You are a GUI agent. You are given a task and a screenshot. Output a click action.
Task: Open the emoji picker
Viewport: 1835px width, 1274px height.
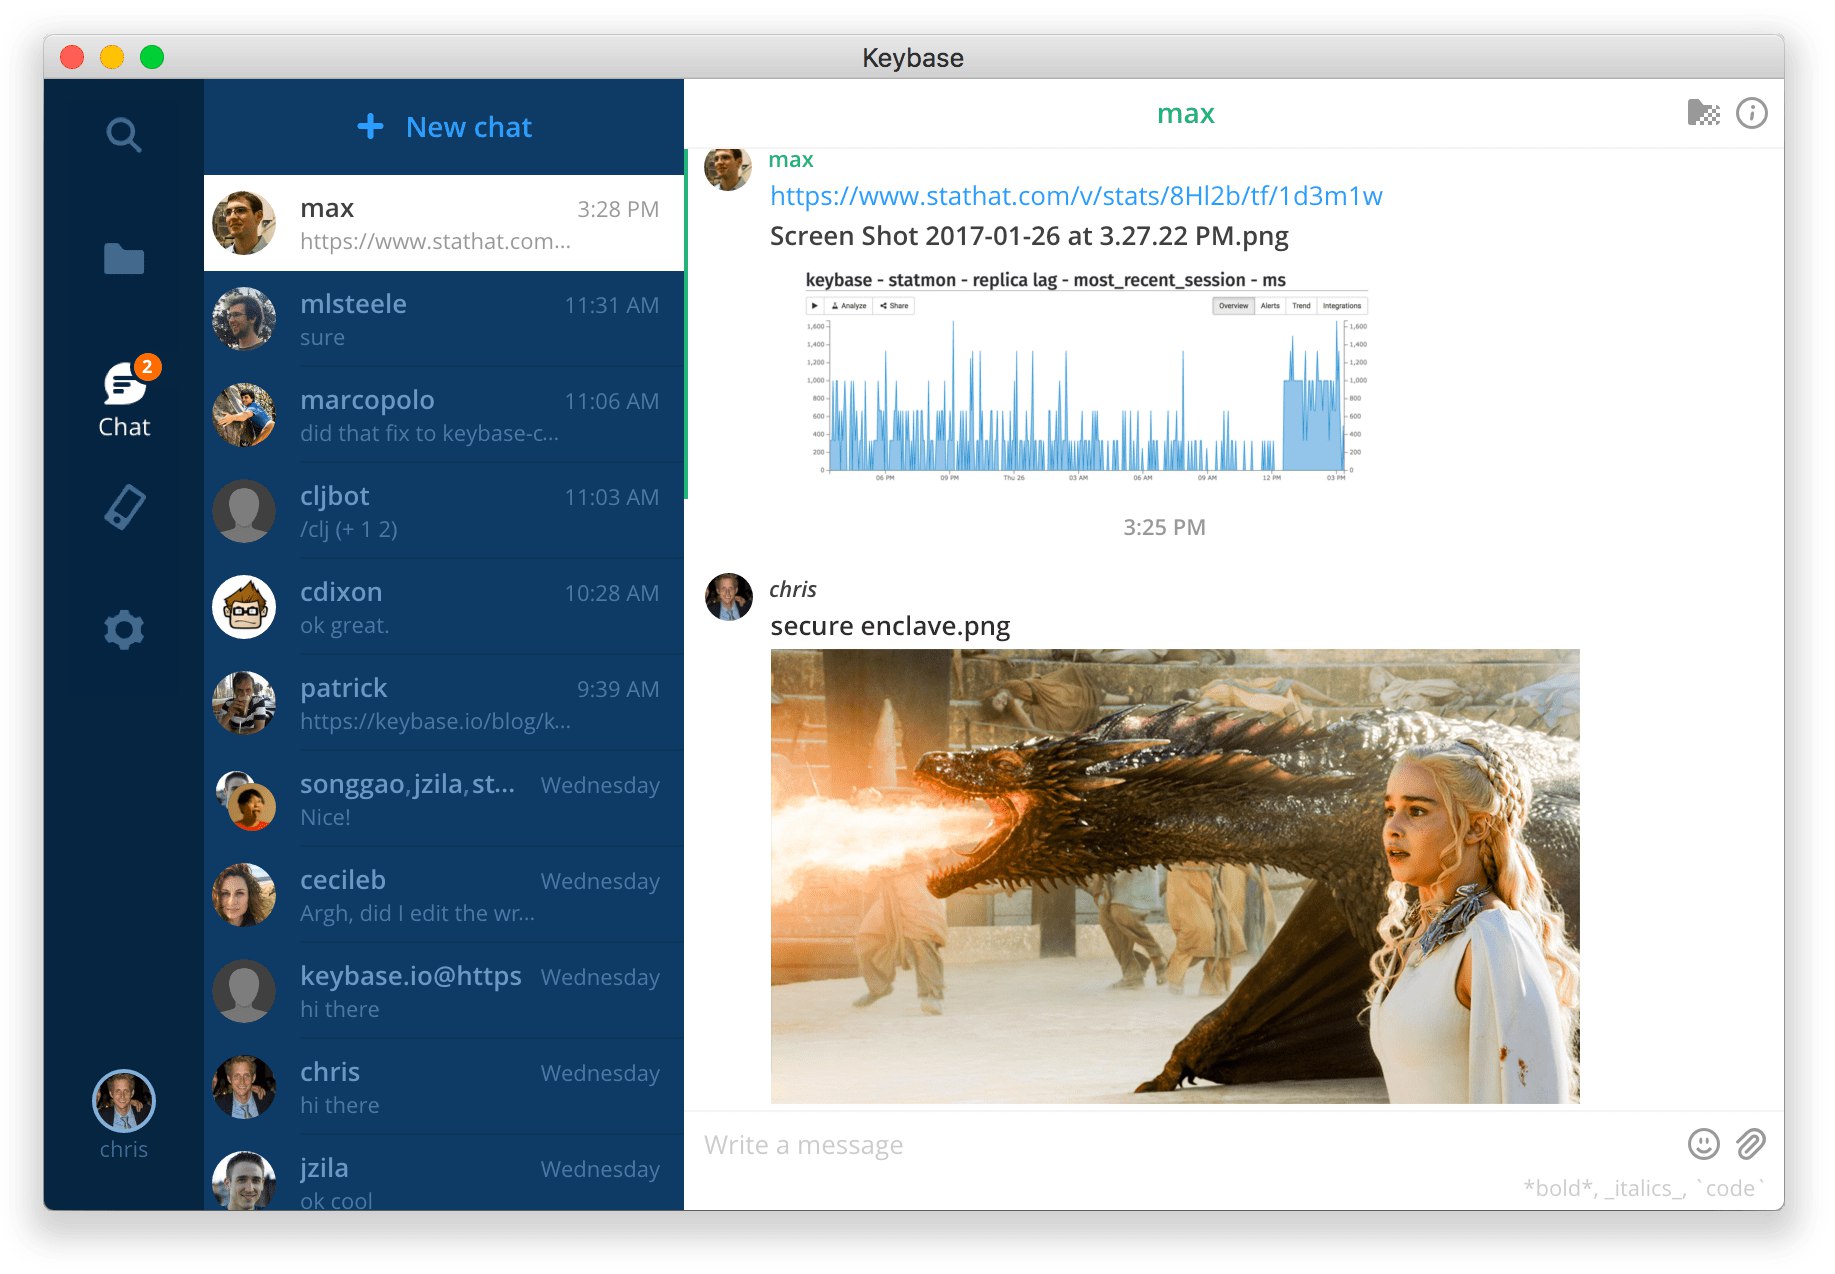tap(1704, 1144)
